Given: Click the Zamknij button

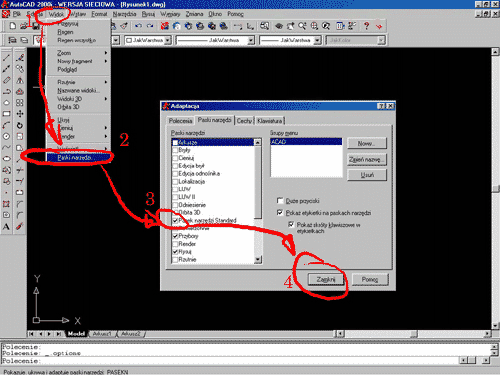Looking at the screenshot, I should [326, 279].
